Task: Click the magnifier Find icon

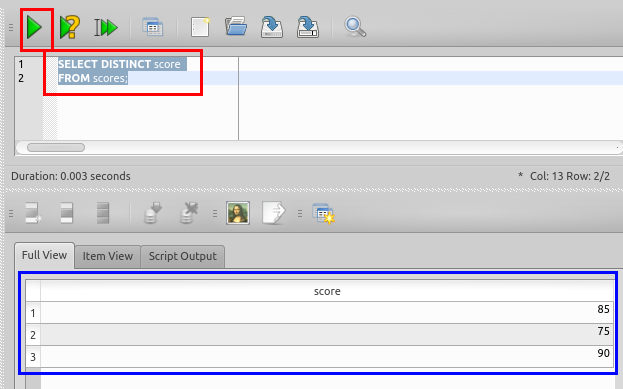Action: (x=355, y=27)
